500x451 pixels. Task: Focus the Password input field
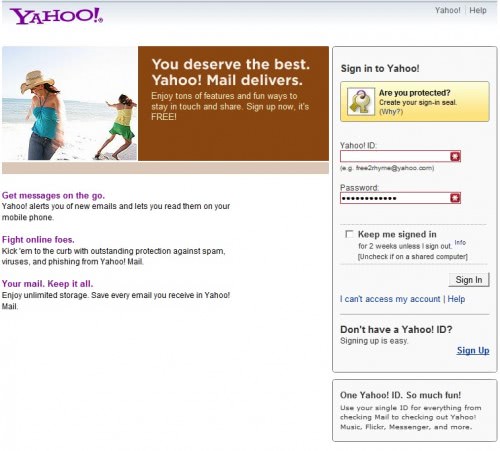click(395, 198)
